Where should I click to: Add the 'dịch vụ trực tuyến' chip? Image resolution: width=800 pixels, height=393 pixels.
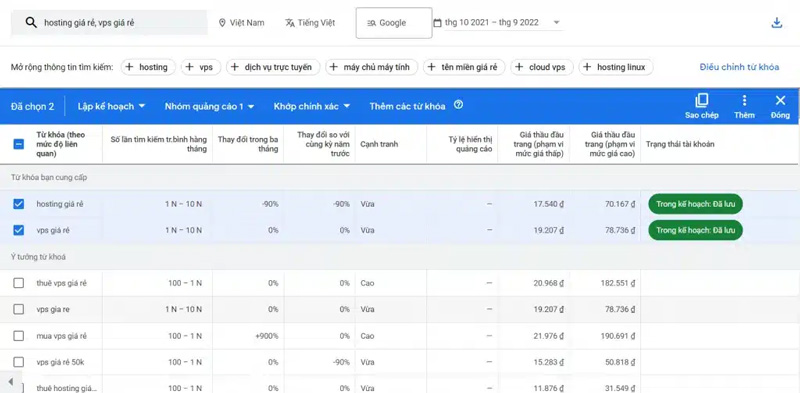(x=273, y=67)
